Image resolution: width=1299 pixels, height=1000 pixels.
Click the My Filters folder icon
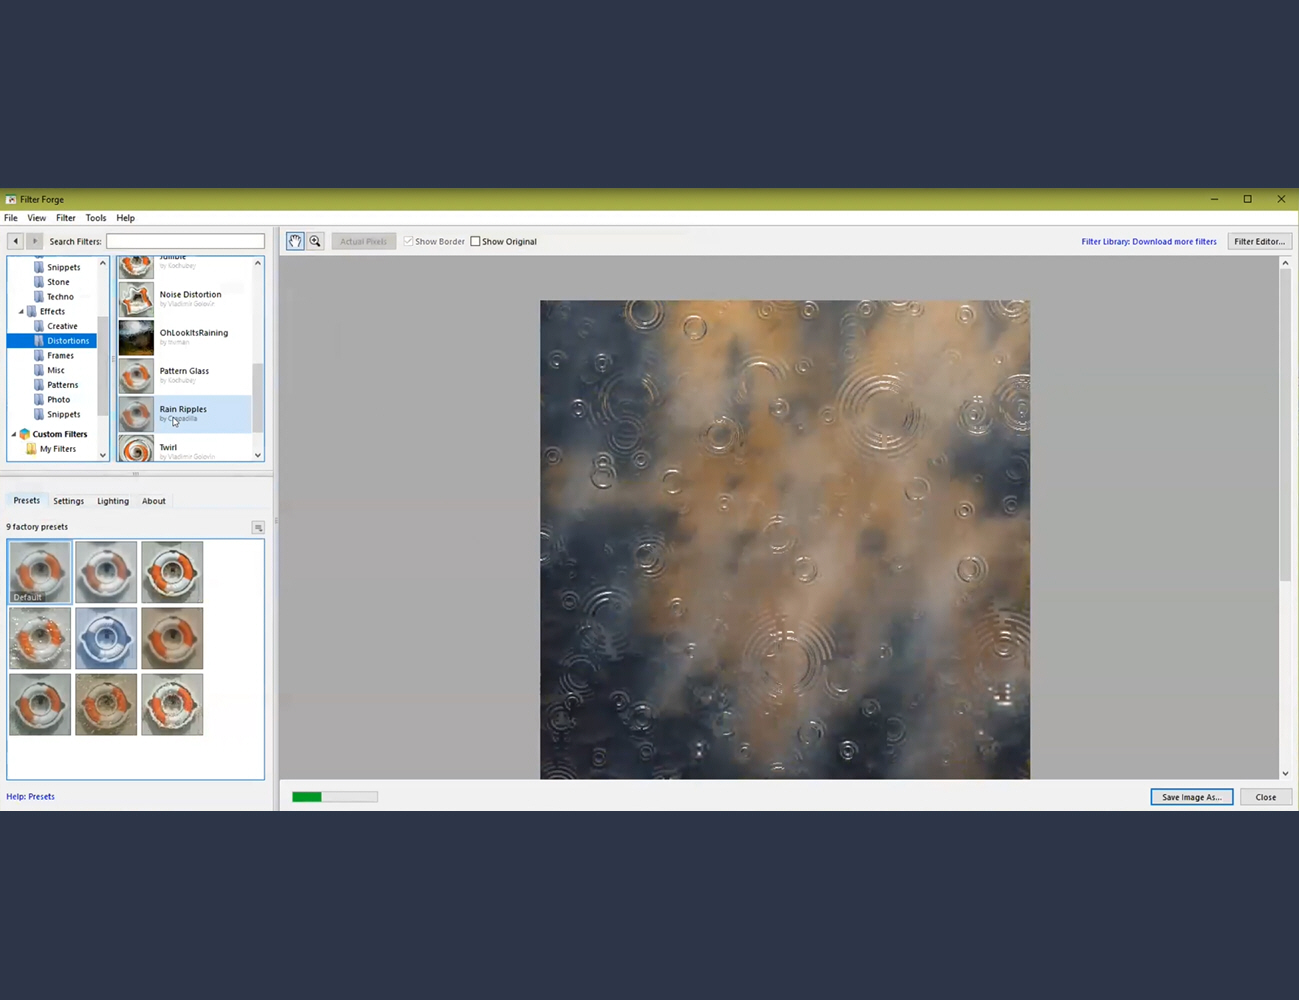click(31, 449)
